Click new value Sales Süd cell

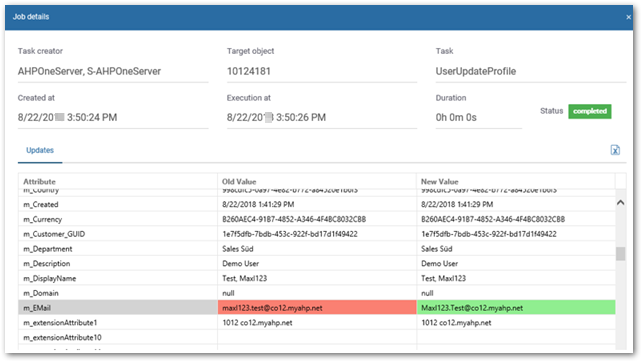(516, 249)
